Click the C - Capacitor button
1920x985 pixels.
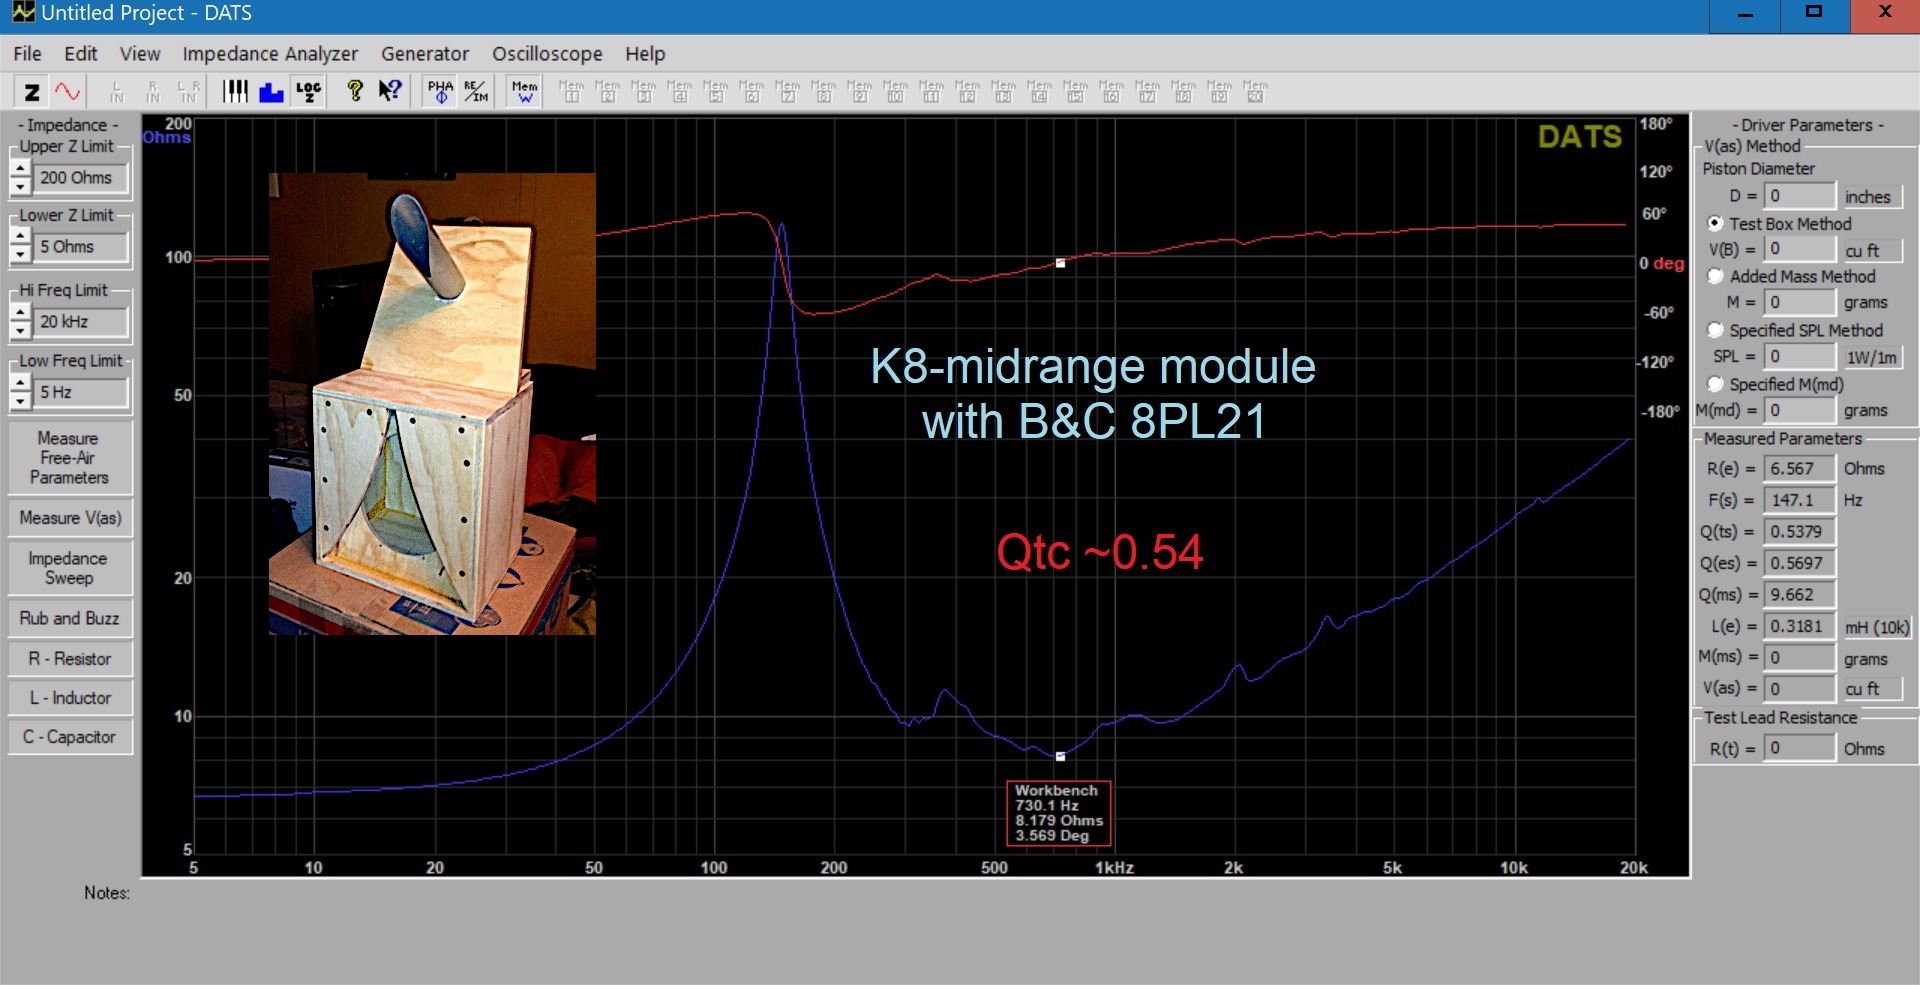pos(69,737)
